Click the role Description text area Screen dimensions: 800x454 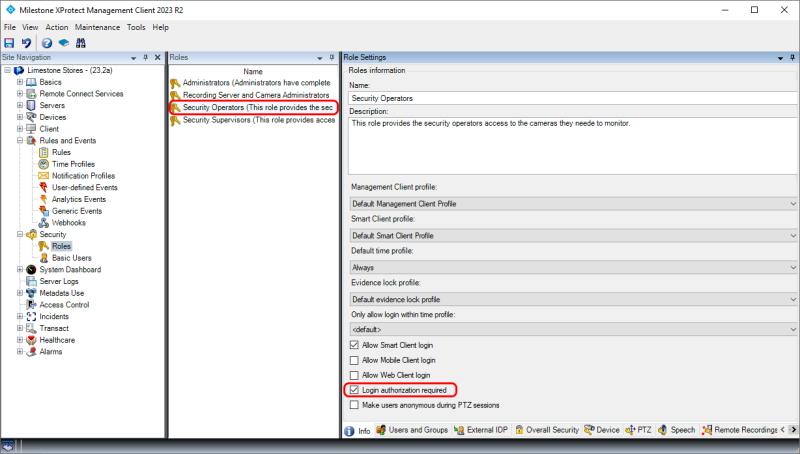point(573,146)
